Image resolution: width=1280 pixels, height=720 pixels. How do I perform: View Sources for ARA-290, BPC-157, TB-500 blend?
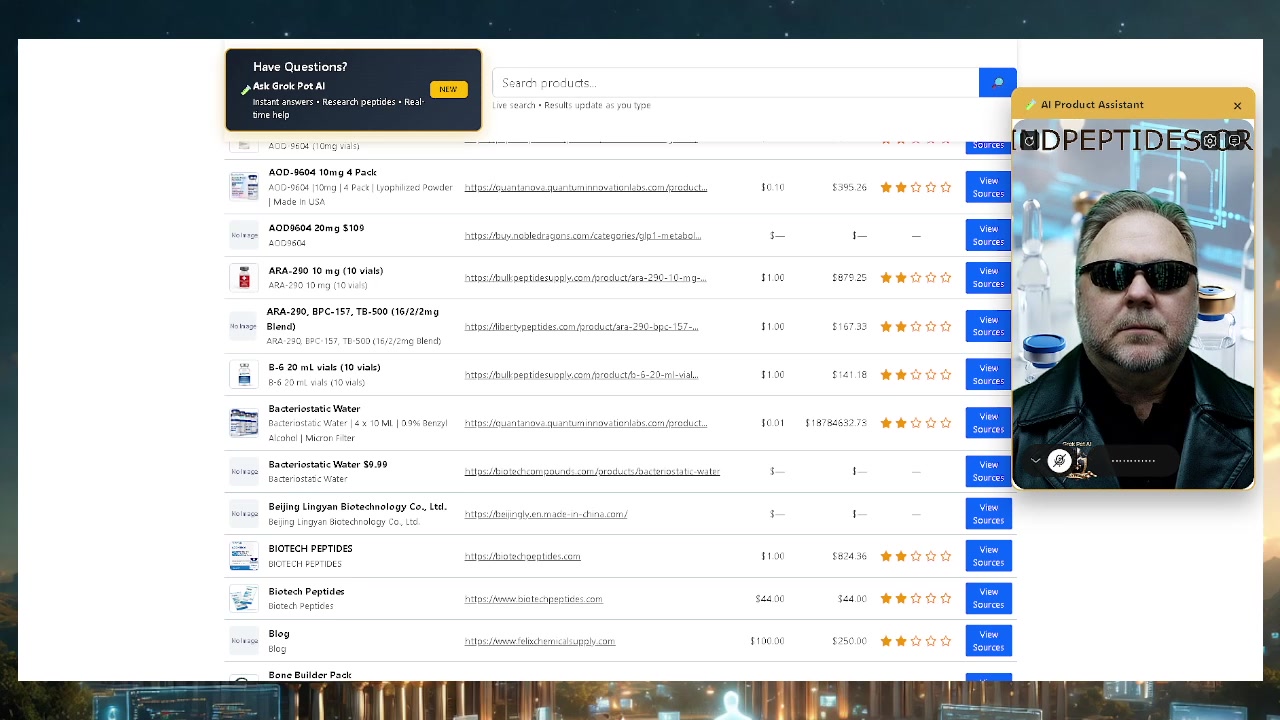988,326
